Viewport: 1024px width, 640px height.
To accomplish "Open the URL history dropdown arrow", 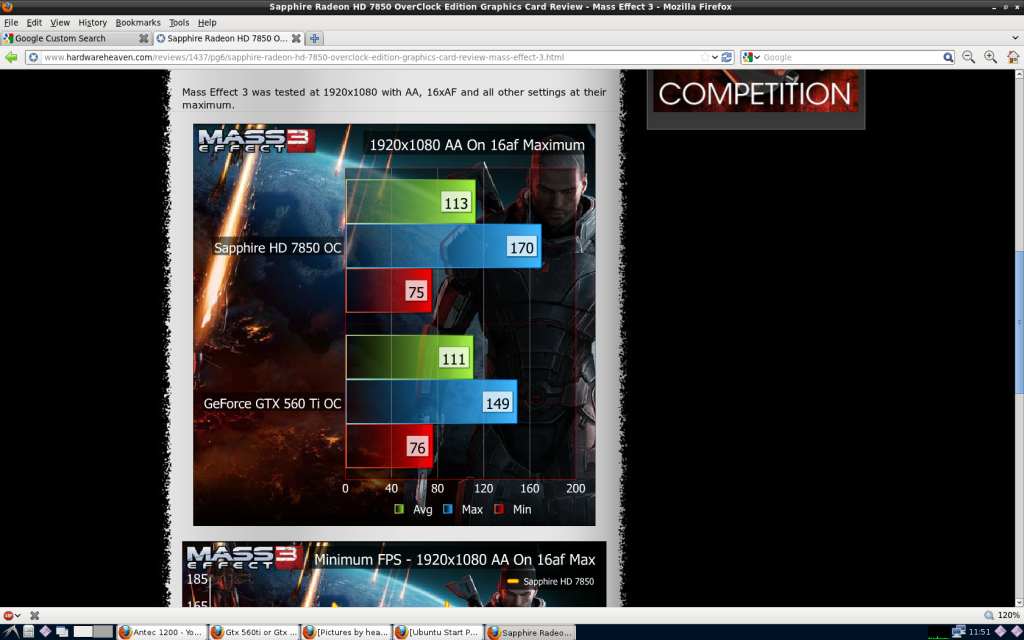I will click(x=715, y=57).
